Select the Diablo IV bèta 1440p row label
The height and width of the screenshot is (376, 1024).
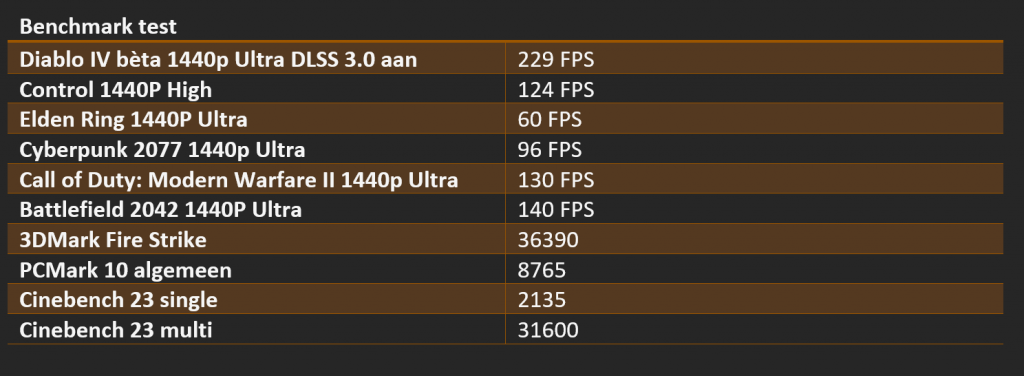(218, 59)
